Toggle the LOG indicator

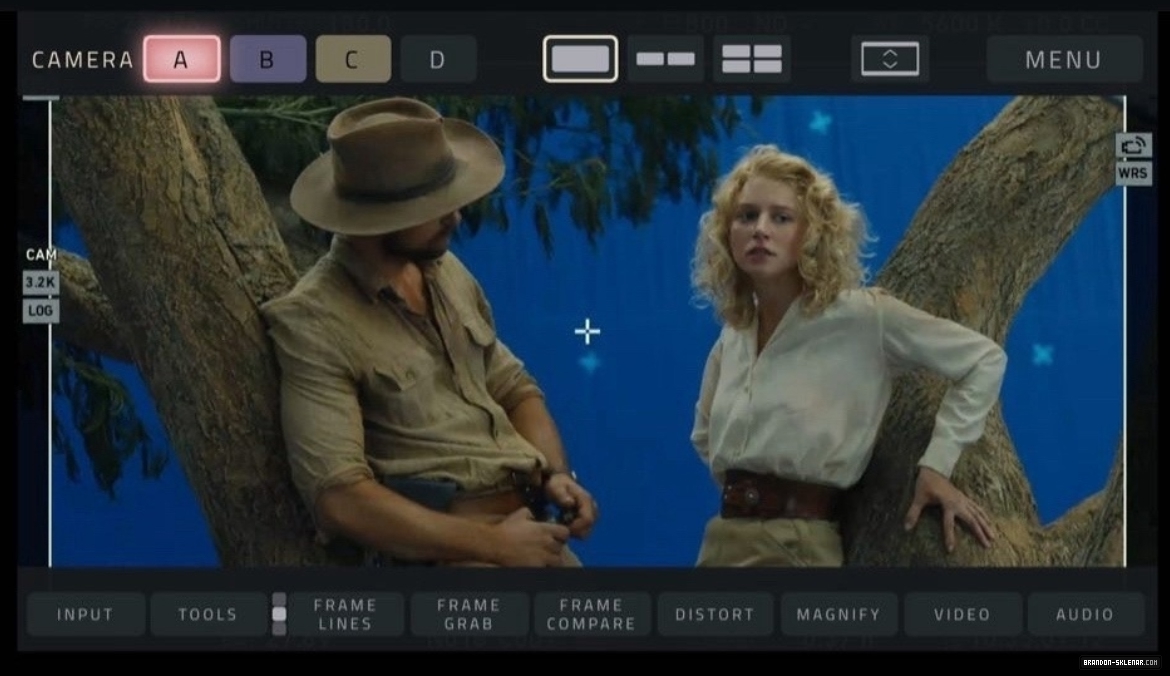tap(40, 310)
